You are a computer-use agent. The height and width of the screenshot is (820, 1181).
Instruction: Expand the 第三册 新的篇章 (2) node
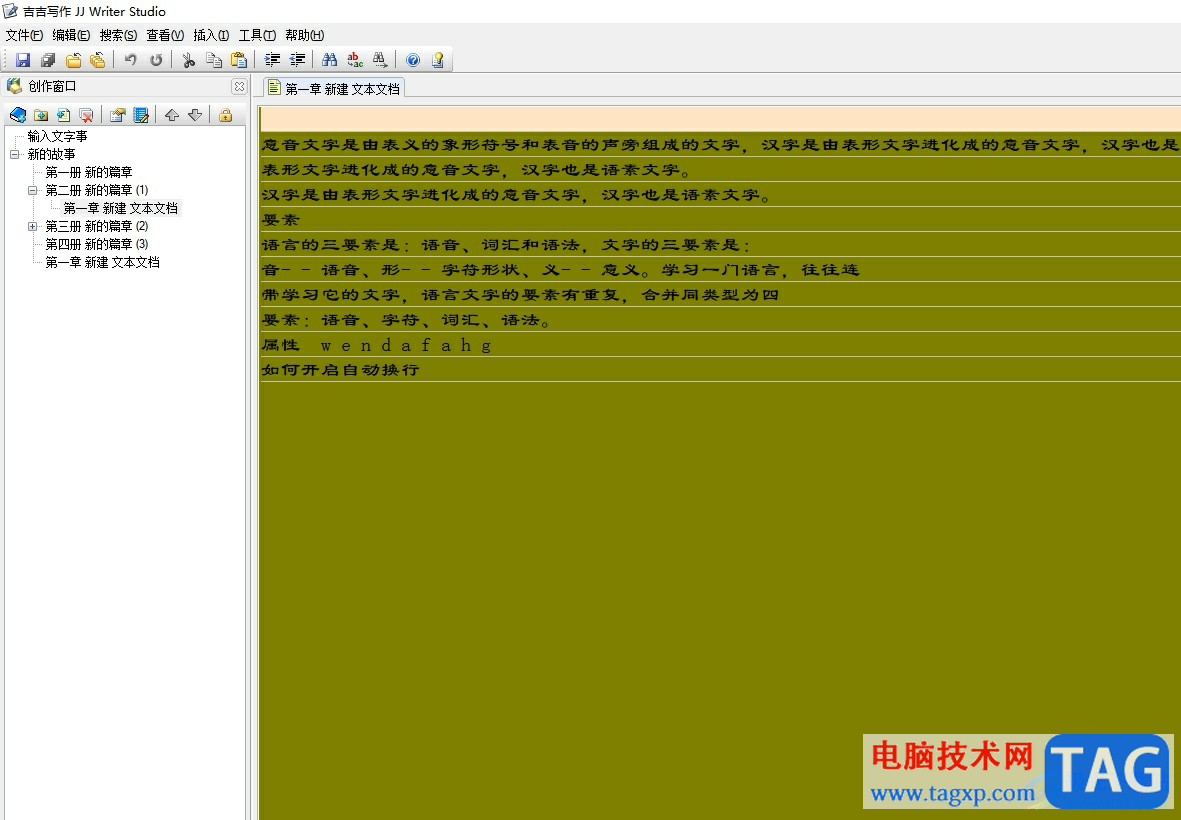pos(32,227)
